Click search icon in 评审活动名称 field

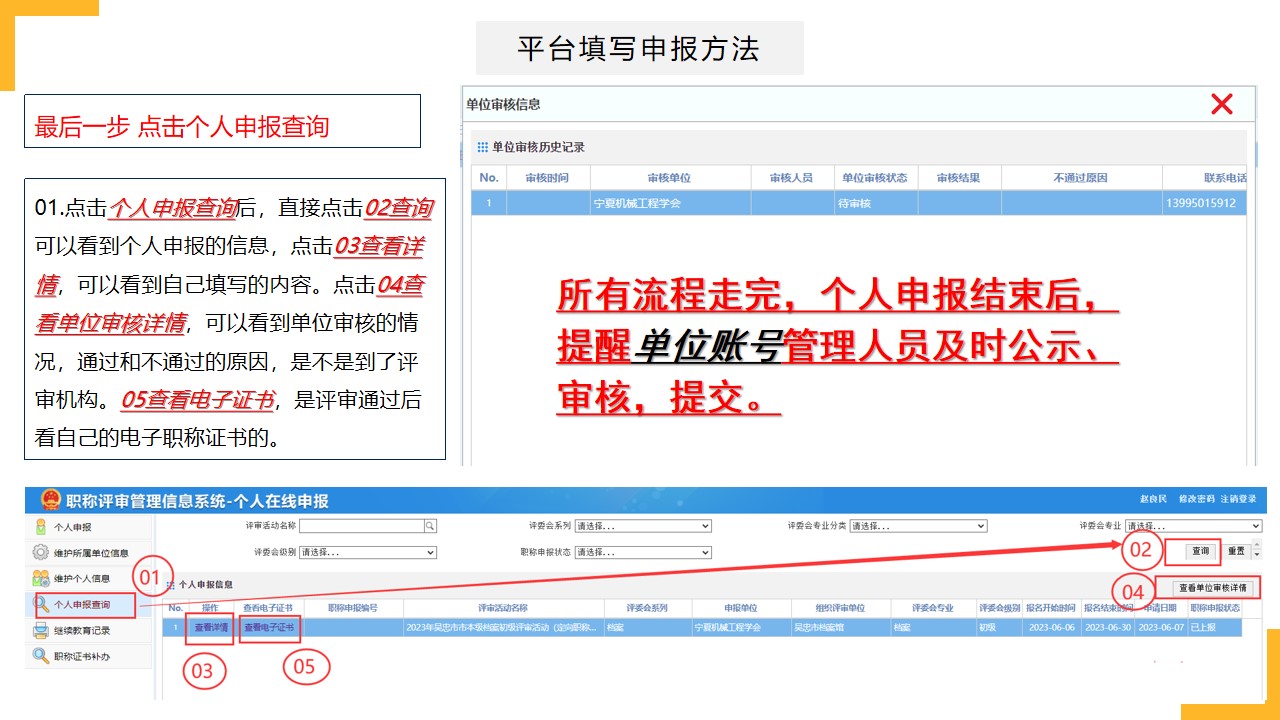430,526
